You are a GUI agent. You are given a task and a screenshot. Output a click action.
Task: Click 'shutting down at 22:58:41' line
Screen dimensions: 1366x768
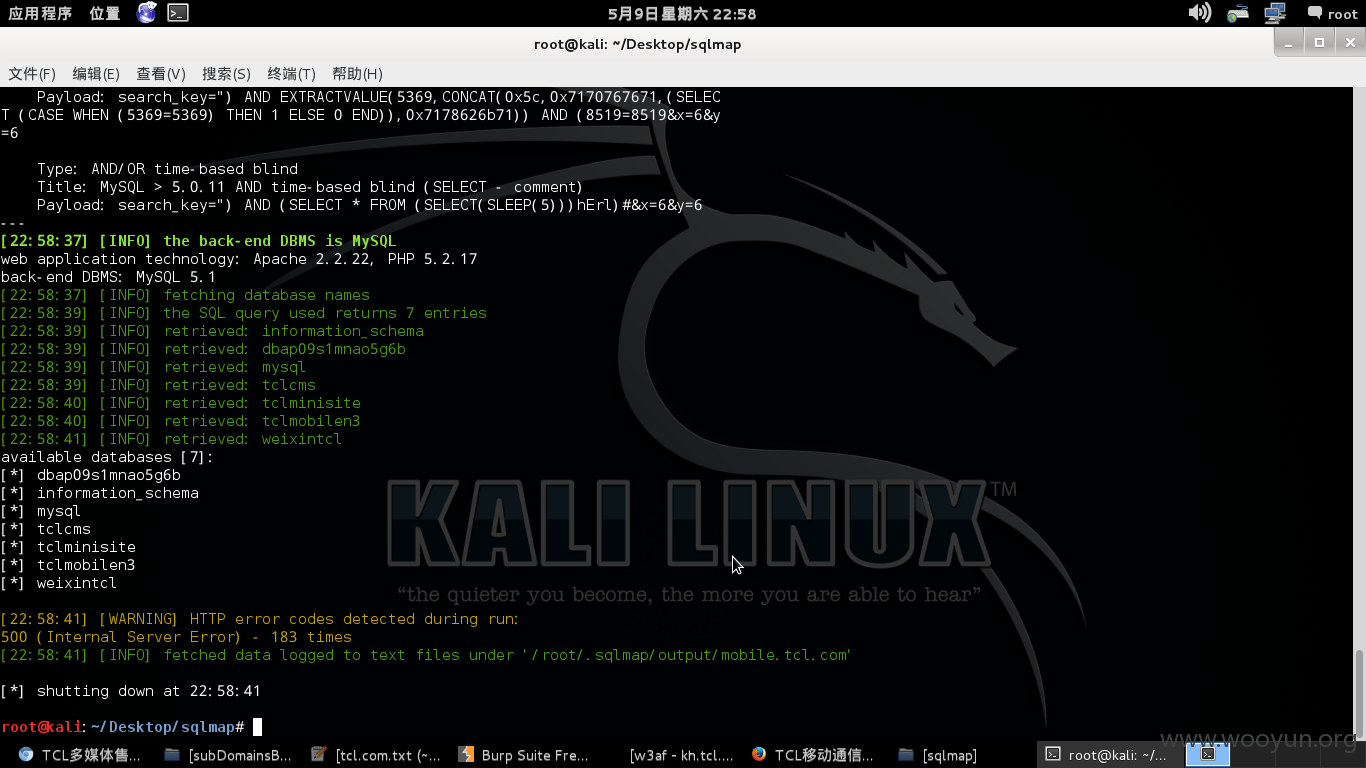(x=149, y=691)
